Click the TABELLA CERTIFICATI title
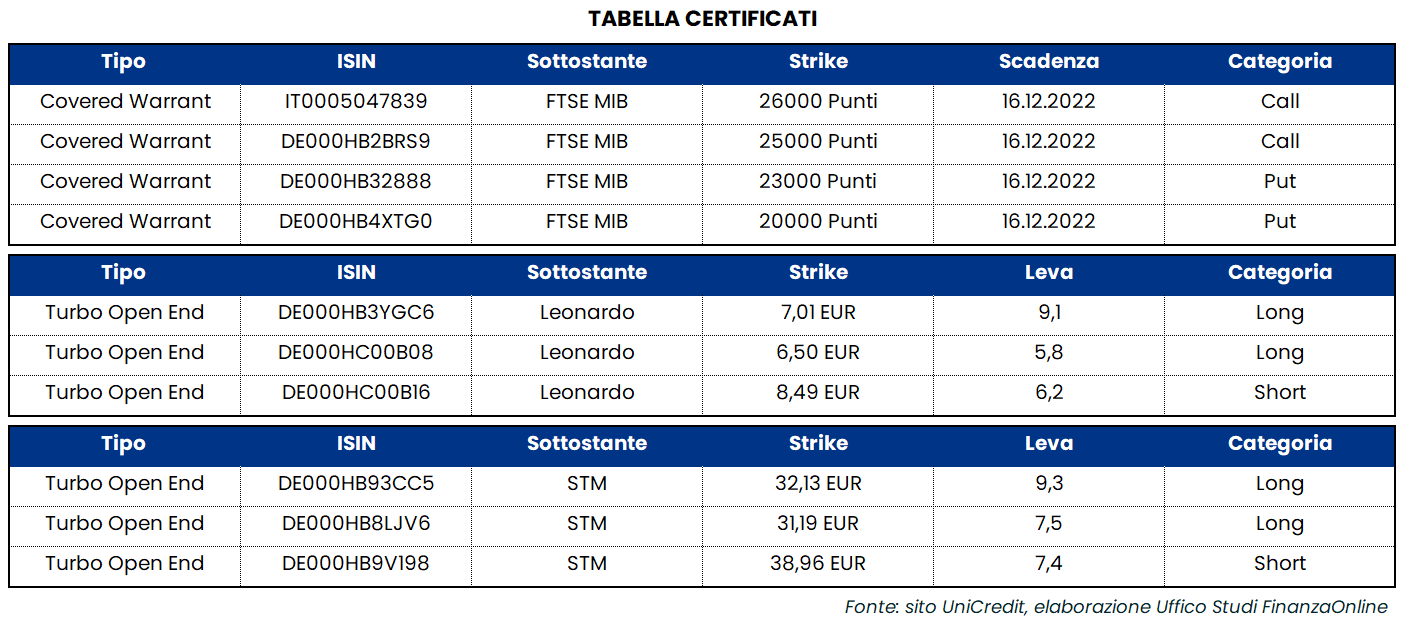This screenshot has height=631, width=1405. [702, 19]
